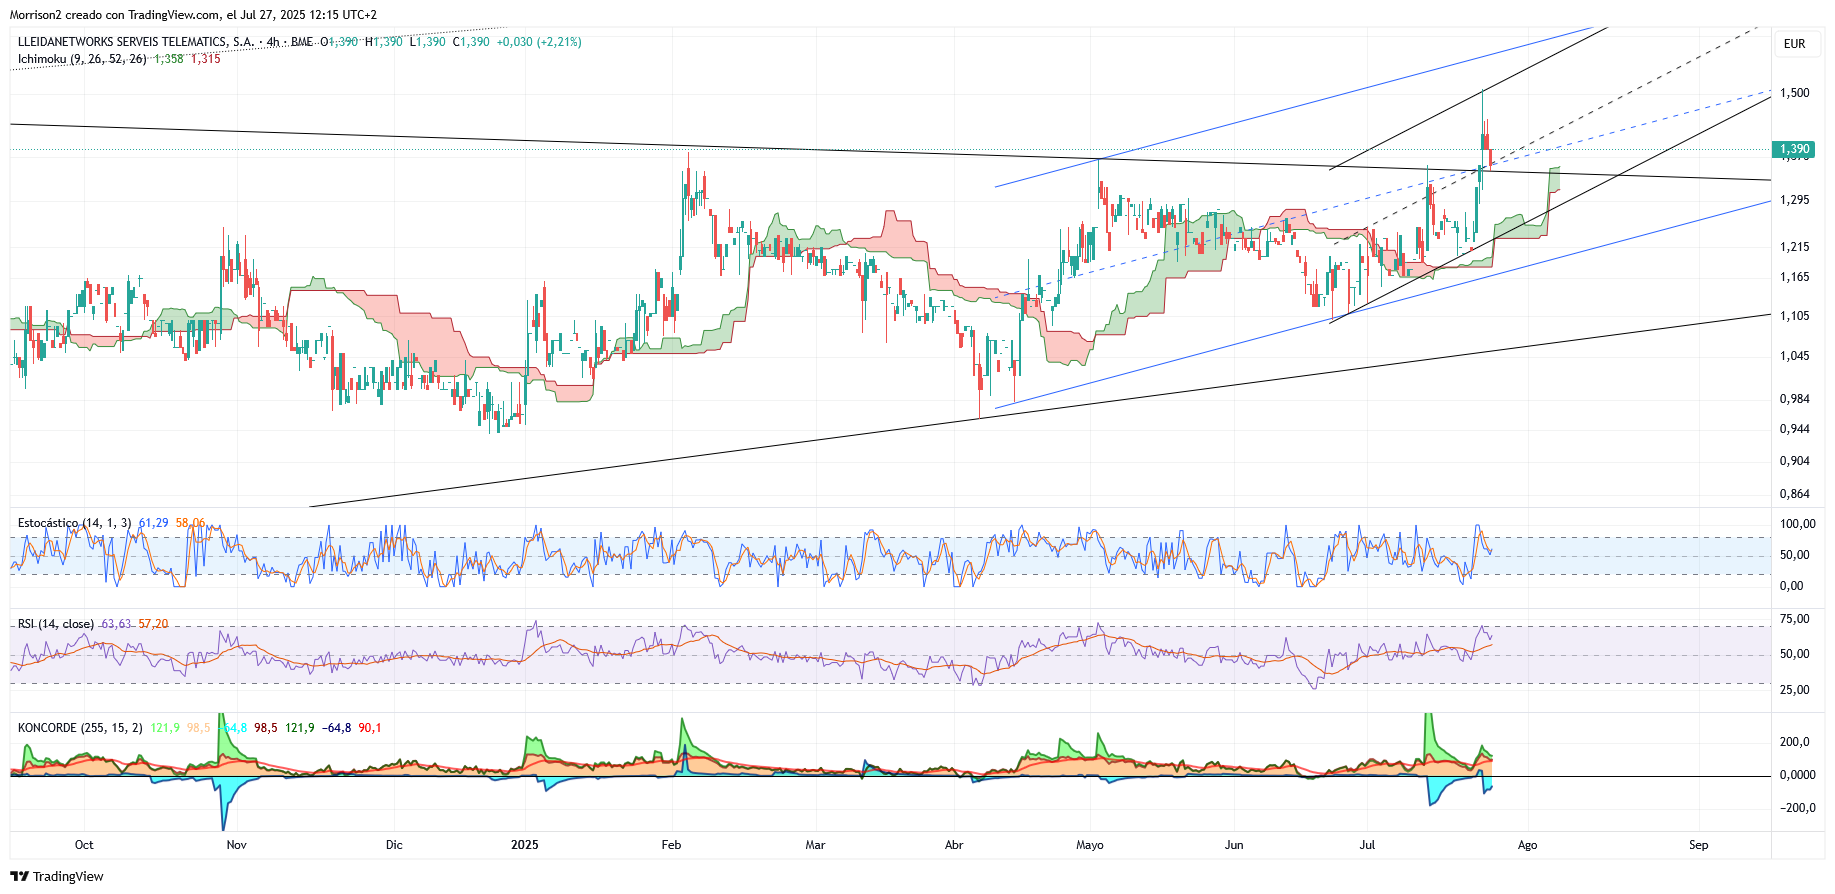The height and width of the screenshot is (894, 1835).
Task: Click the dark red KONCORDE value 98,5
Action: click(266, 728)
